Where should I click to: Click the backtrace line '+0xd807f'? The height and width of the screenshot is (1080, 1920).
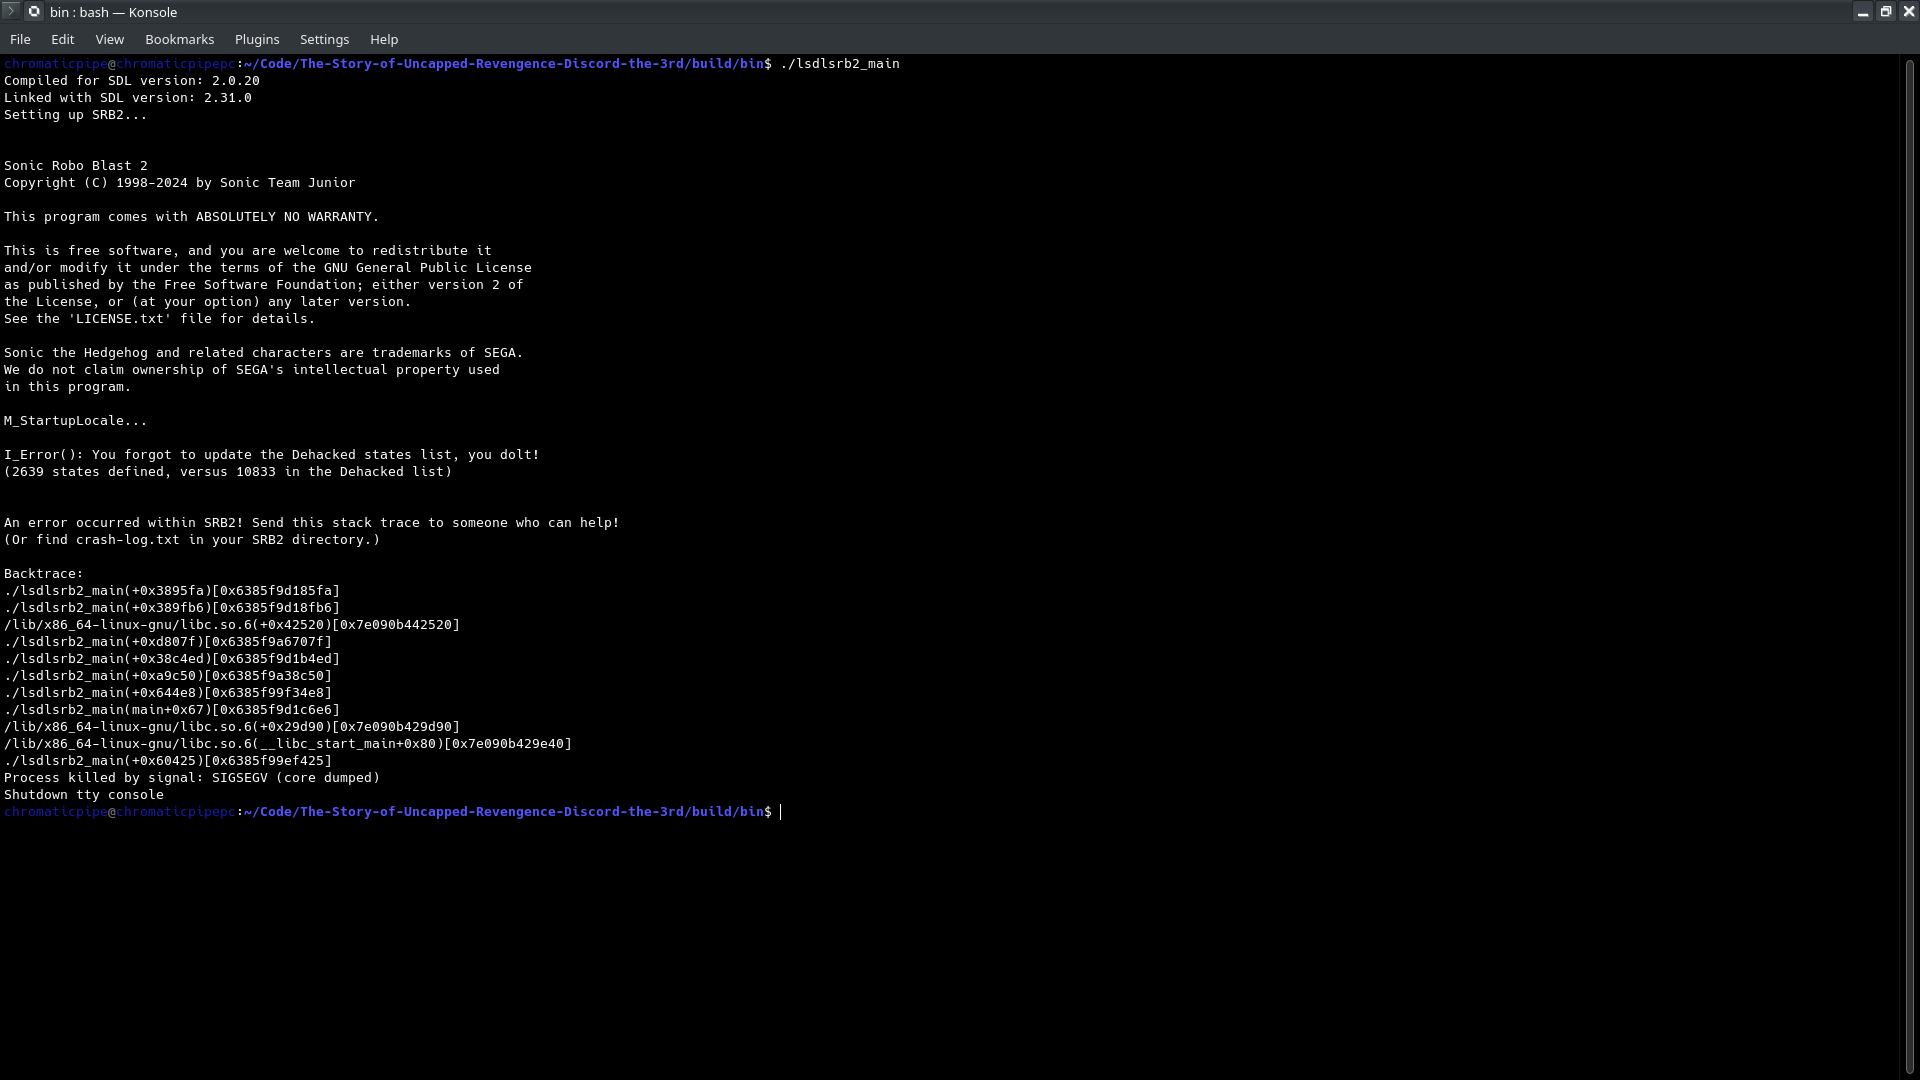[x=168, y=642]
